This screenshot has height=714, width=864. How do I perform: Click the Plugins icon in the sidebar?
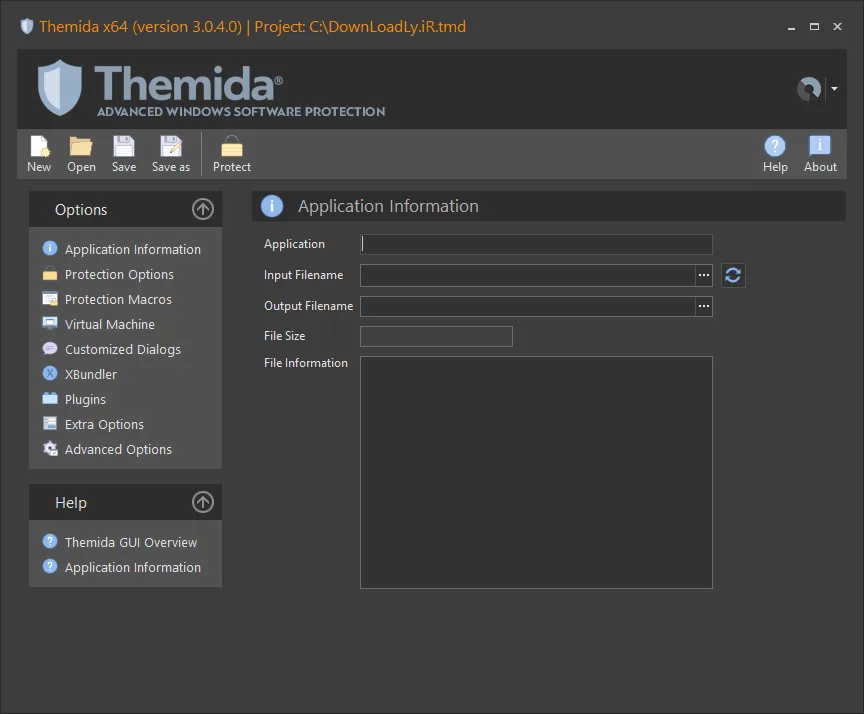[50, 398]
